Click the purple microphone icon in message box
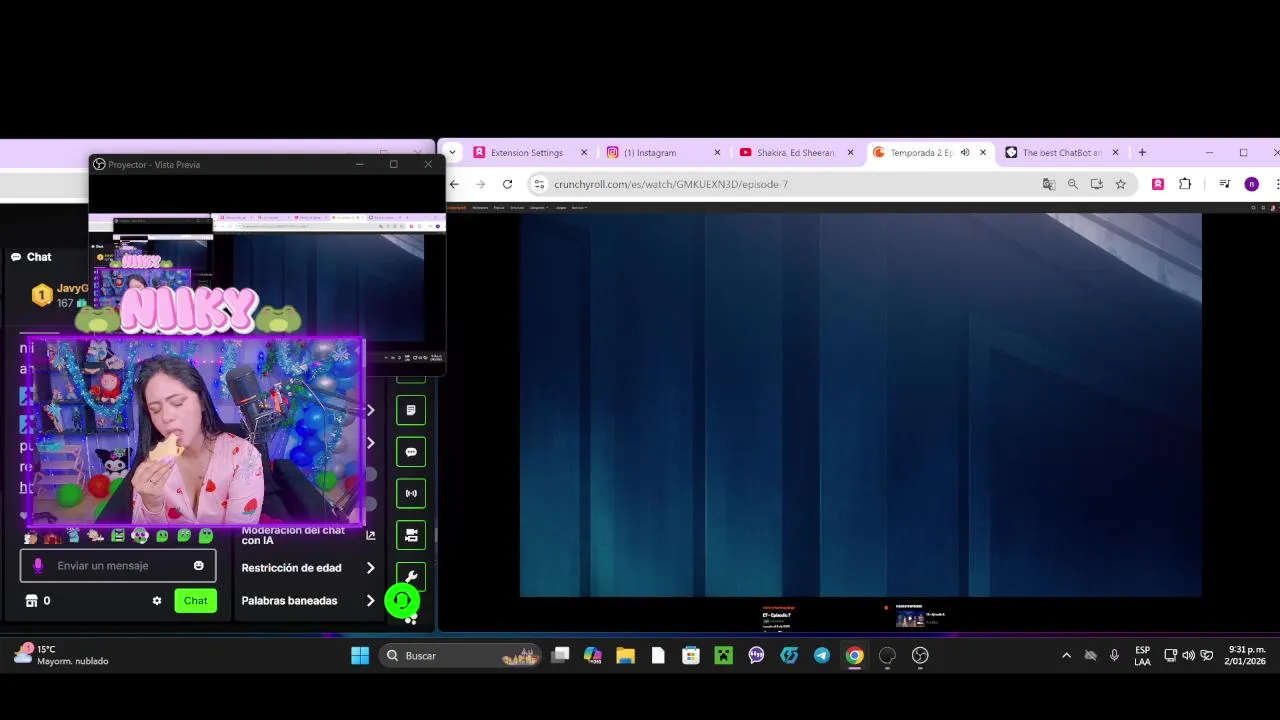 38,566
